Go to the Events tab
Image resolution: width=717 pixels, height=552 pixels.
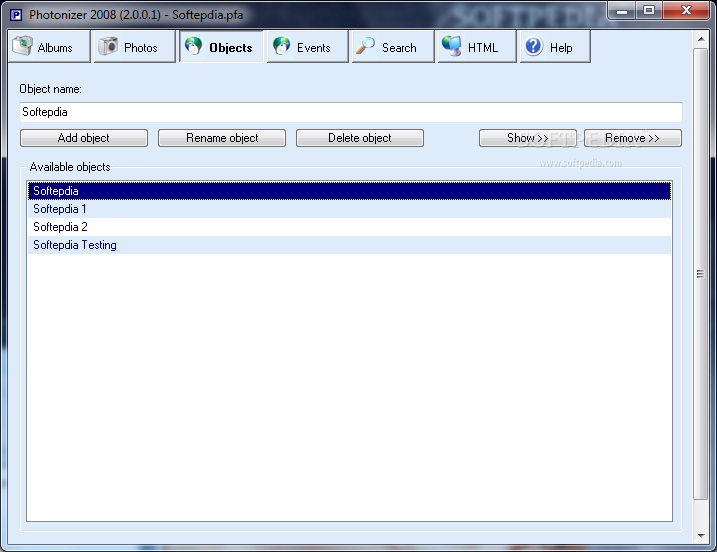pos(308,46)
